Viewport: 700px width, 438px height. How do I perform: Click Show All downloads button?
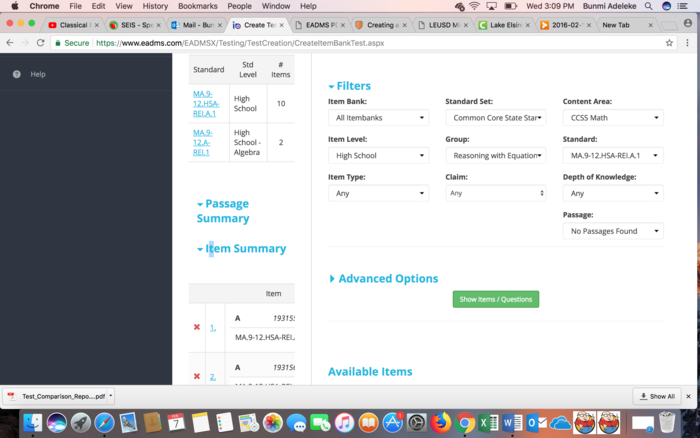point(656,396)
